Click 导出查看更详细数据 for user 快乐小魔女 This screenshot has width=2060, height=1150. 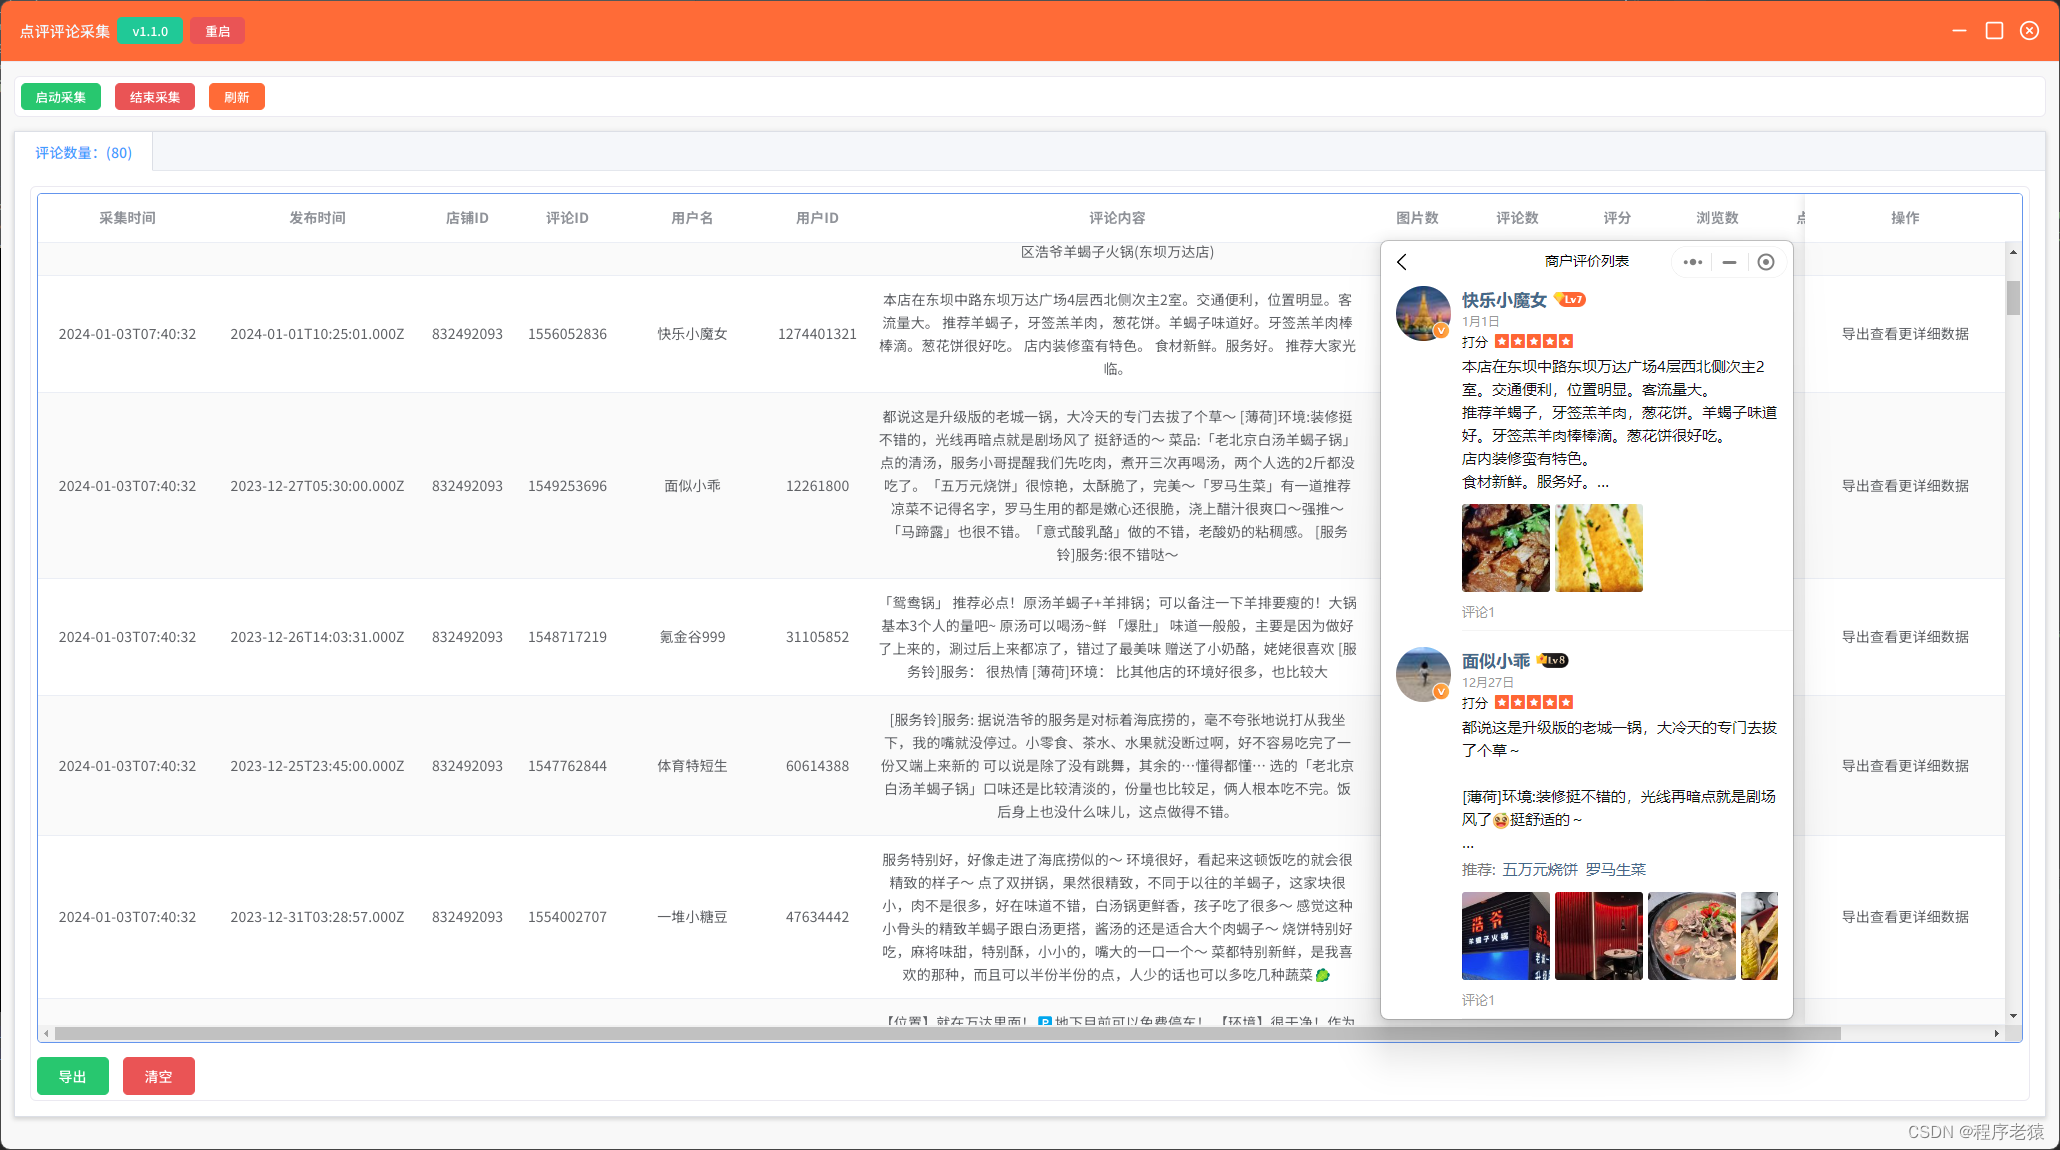point(1904,334)
